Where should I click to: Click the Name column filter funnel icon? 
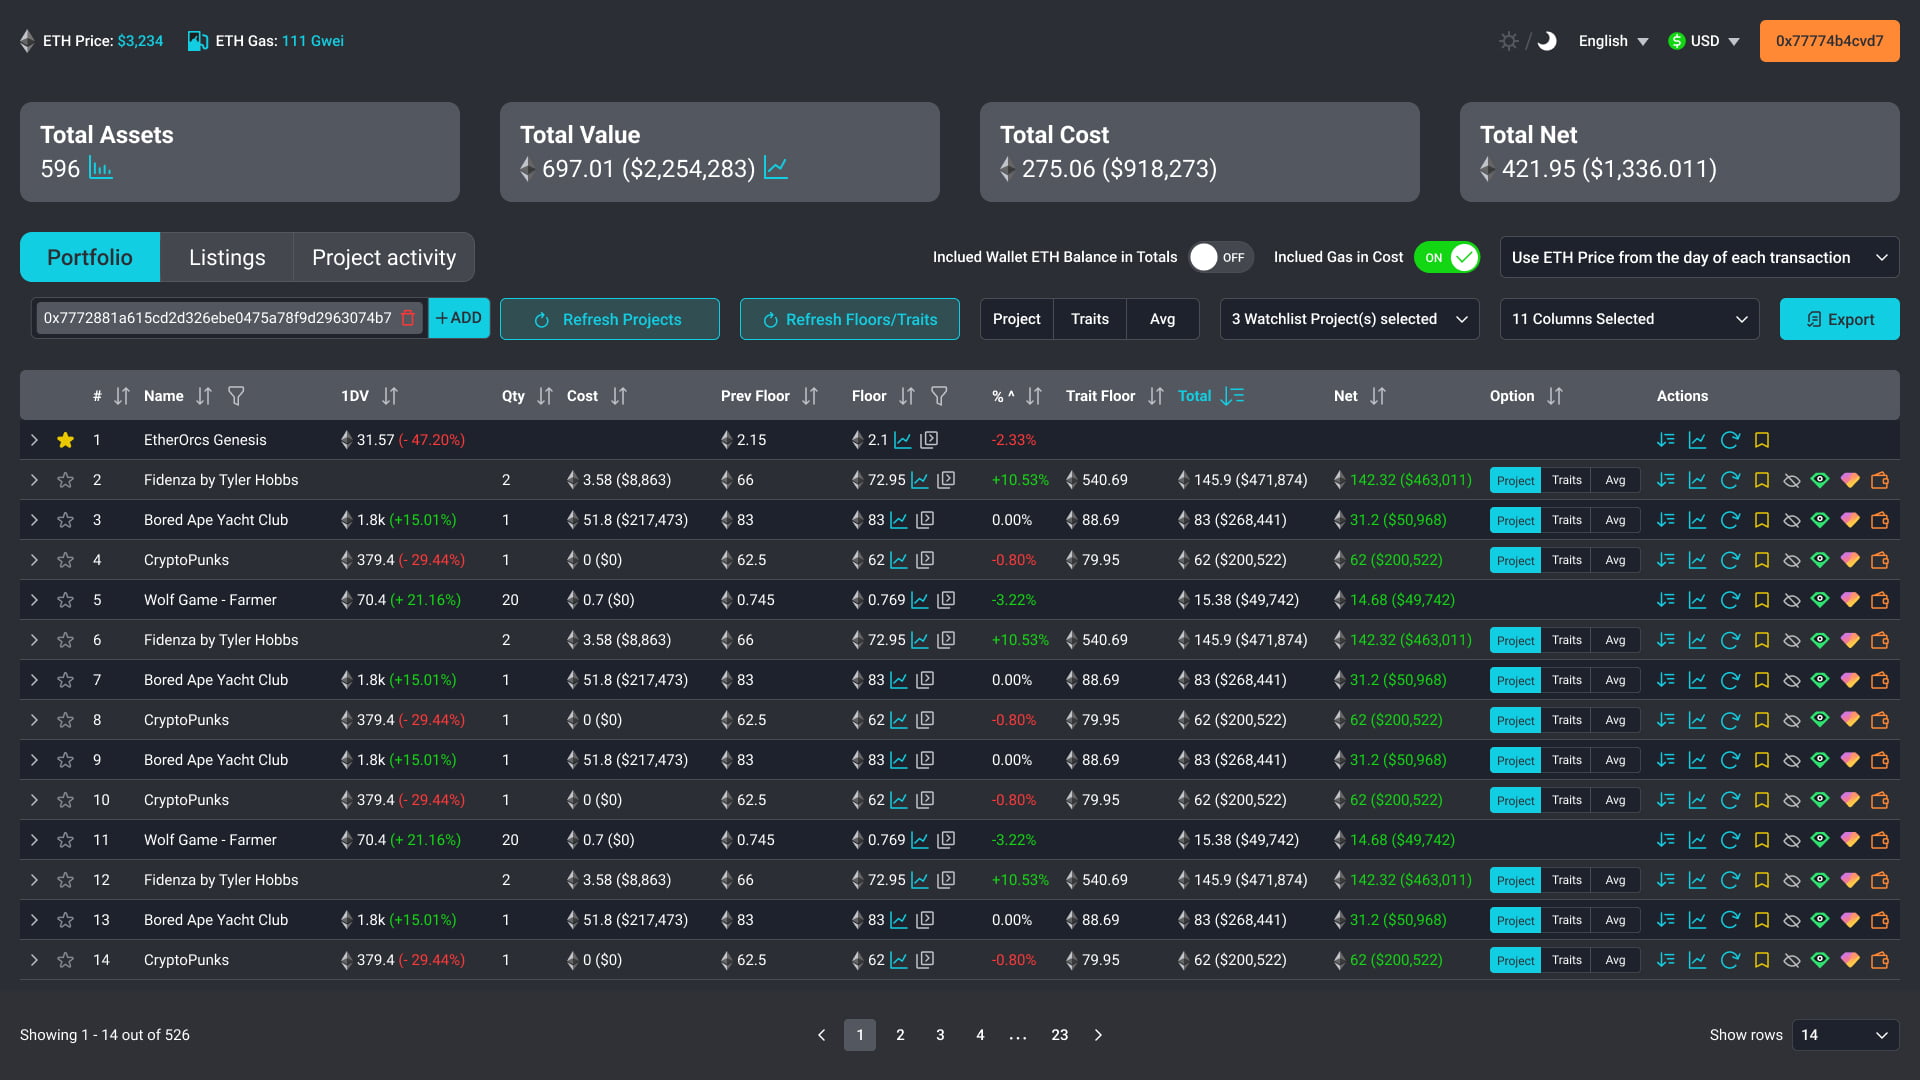[236, 396]
